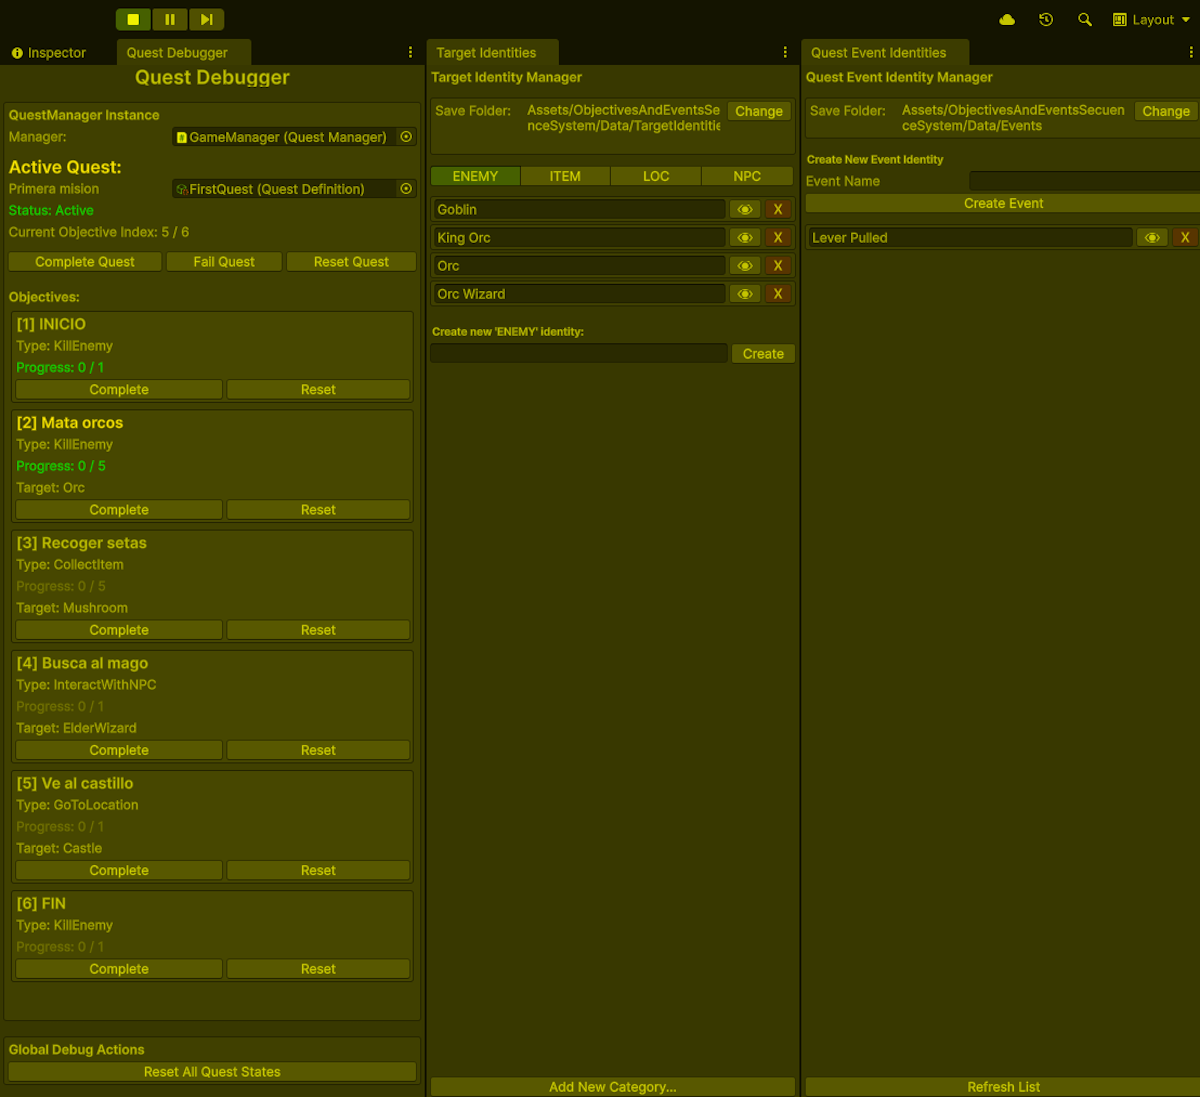Toggle the eye icon for Orc
The height and width of the screenshot is (1097, 1200).
point(745,266)
